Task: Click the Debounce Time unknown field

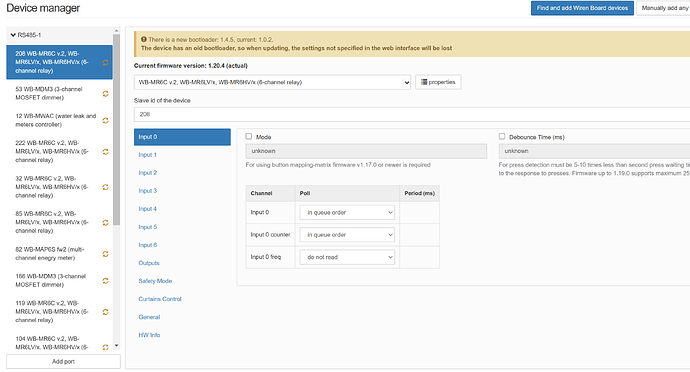Action: pos(595,151)
